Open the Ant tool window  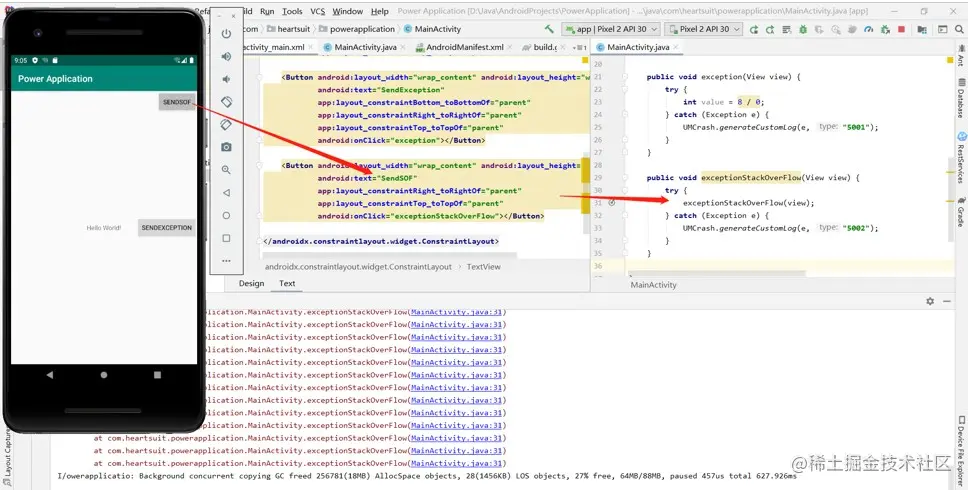(x=961, y=58)
